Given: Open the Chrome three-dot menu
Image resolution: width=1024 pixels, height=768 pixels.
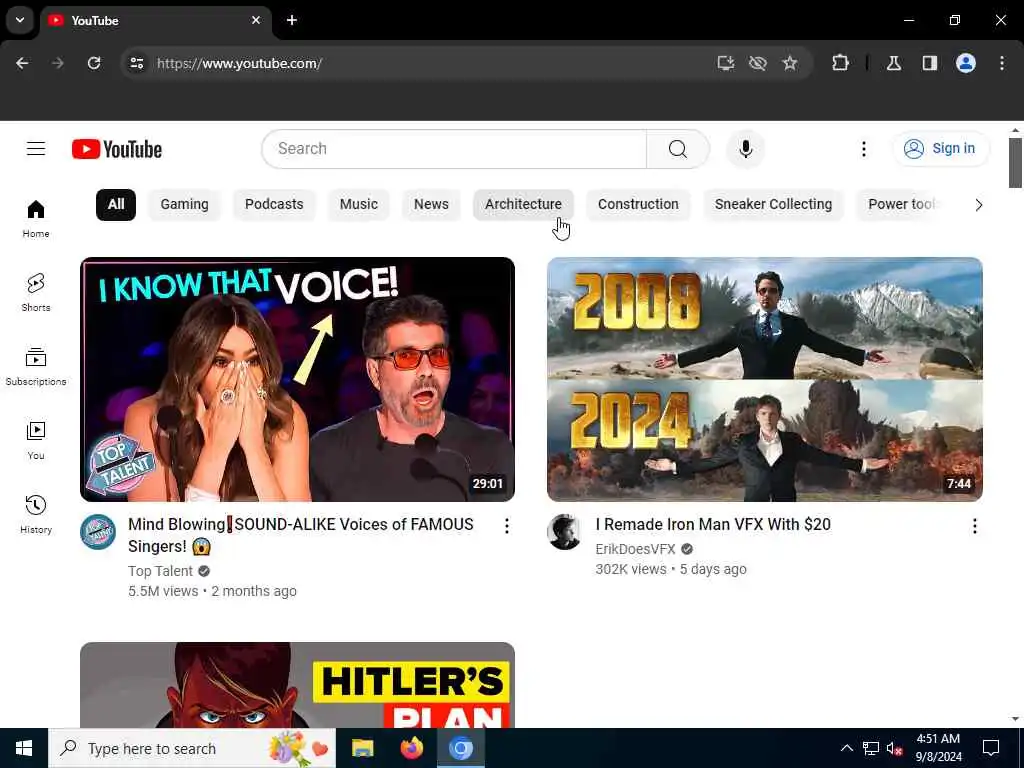Looking at the screenshot, I should (1002, 63).
